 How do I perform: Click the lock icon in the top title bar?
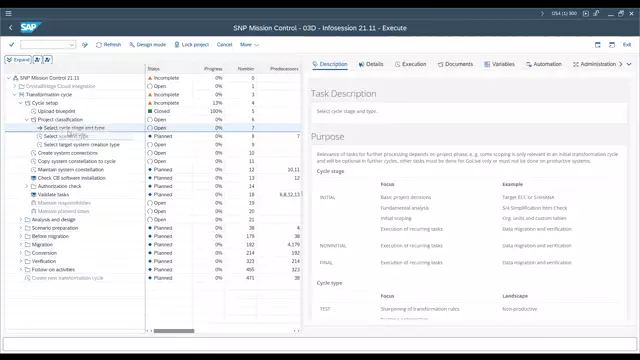(x=596, y=13)
